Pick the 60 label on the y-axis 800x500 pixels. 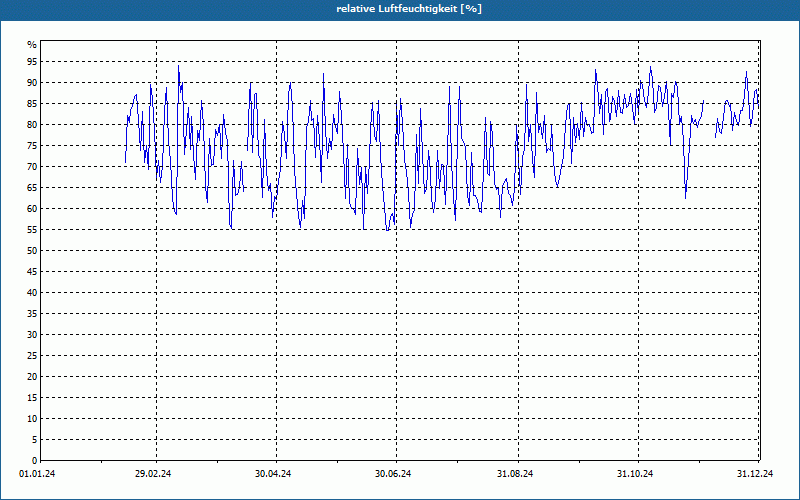coord(32,209)
